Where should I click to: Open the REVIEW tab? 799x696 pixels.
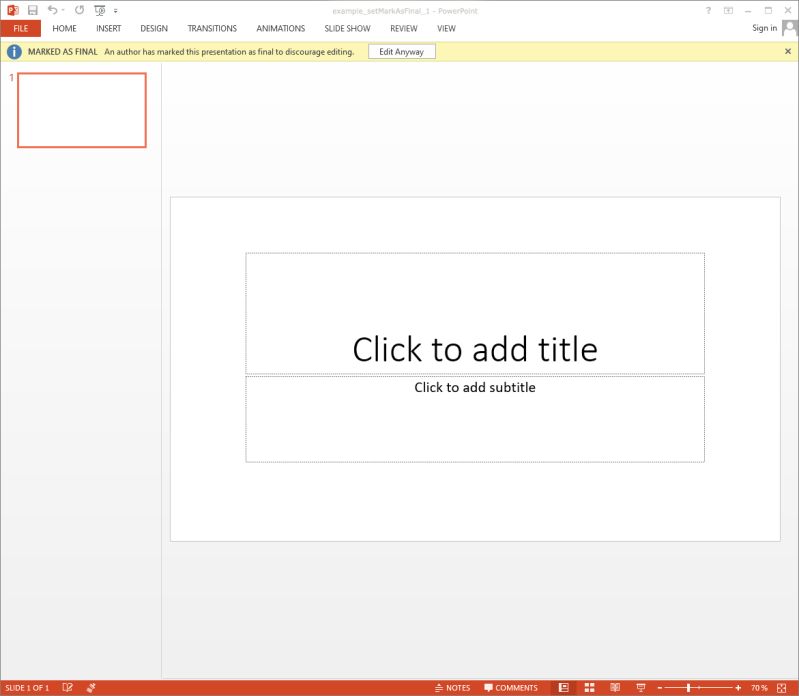404,29
